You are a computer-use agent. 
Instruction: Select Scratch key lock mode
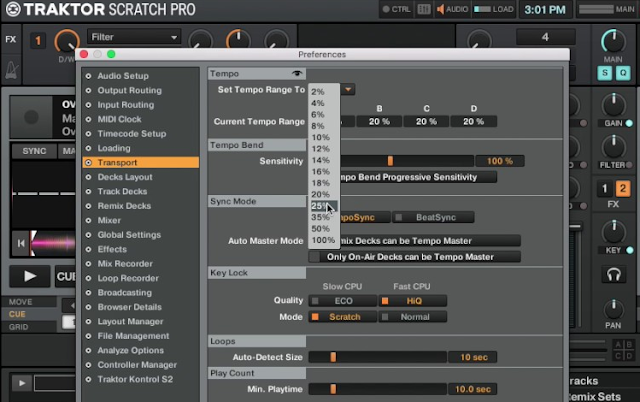pyautogui.click(x=342, y=317)
